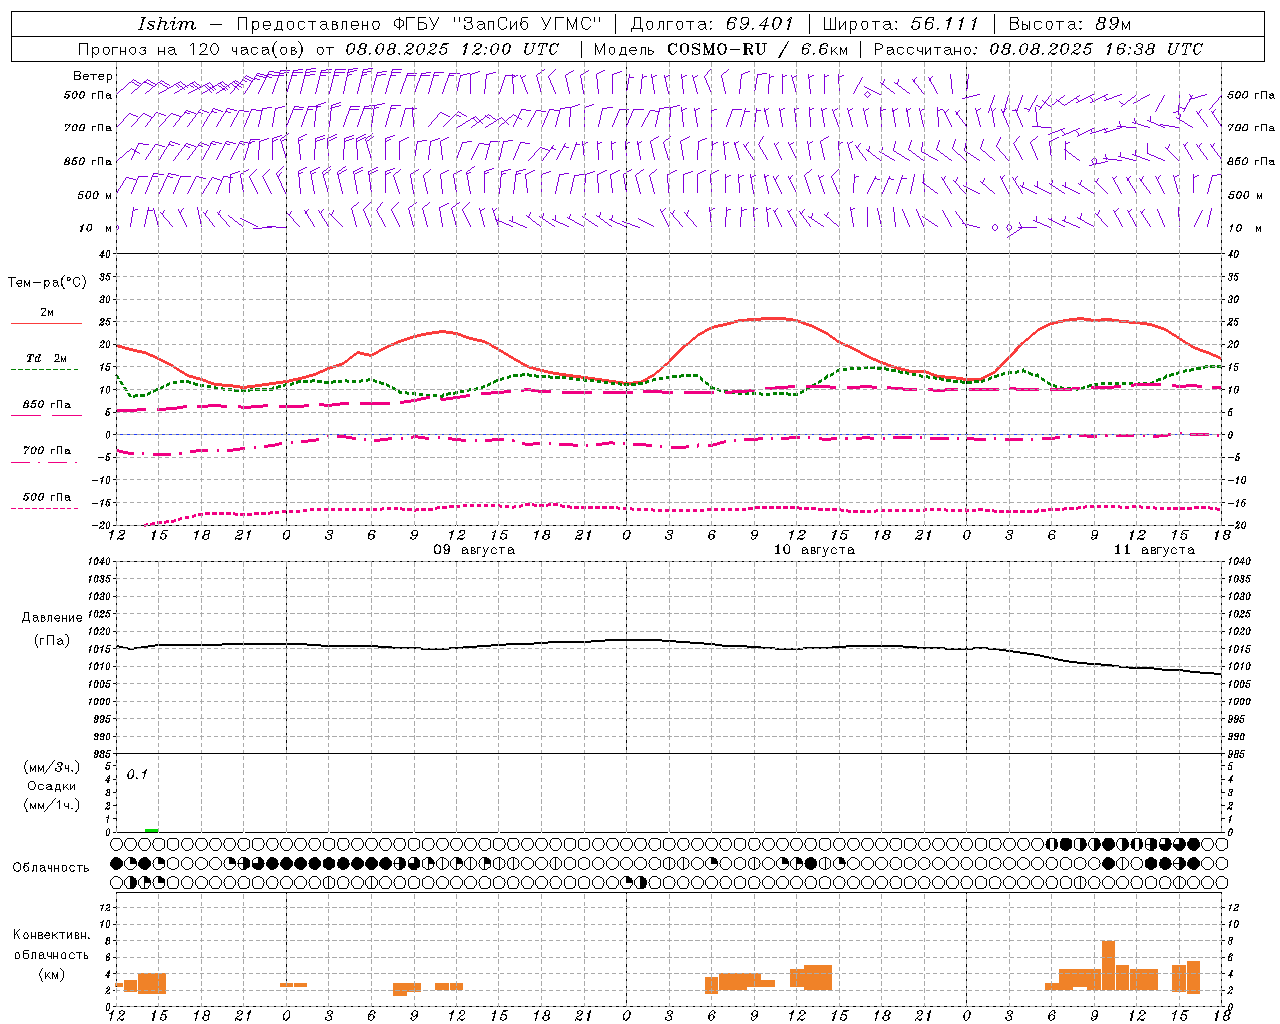The width and height of the screenshot is (1280, 1024).
Task: Click the "10 августа" date label
Action: [x=814, y=550]
